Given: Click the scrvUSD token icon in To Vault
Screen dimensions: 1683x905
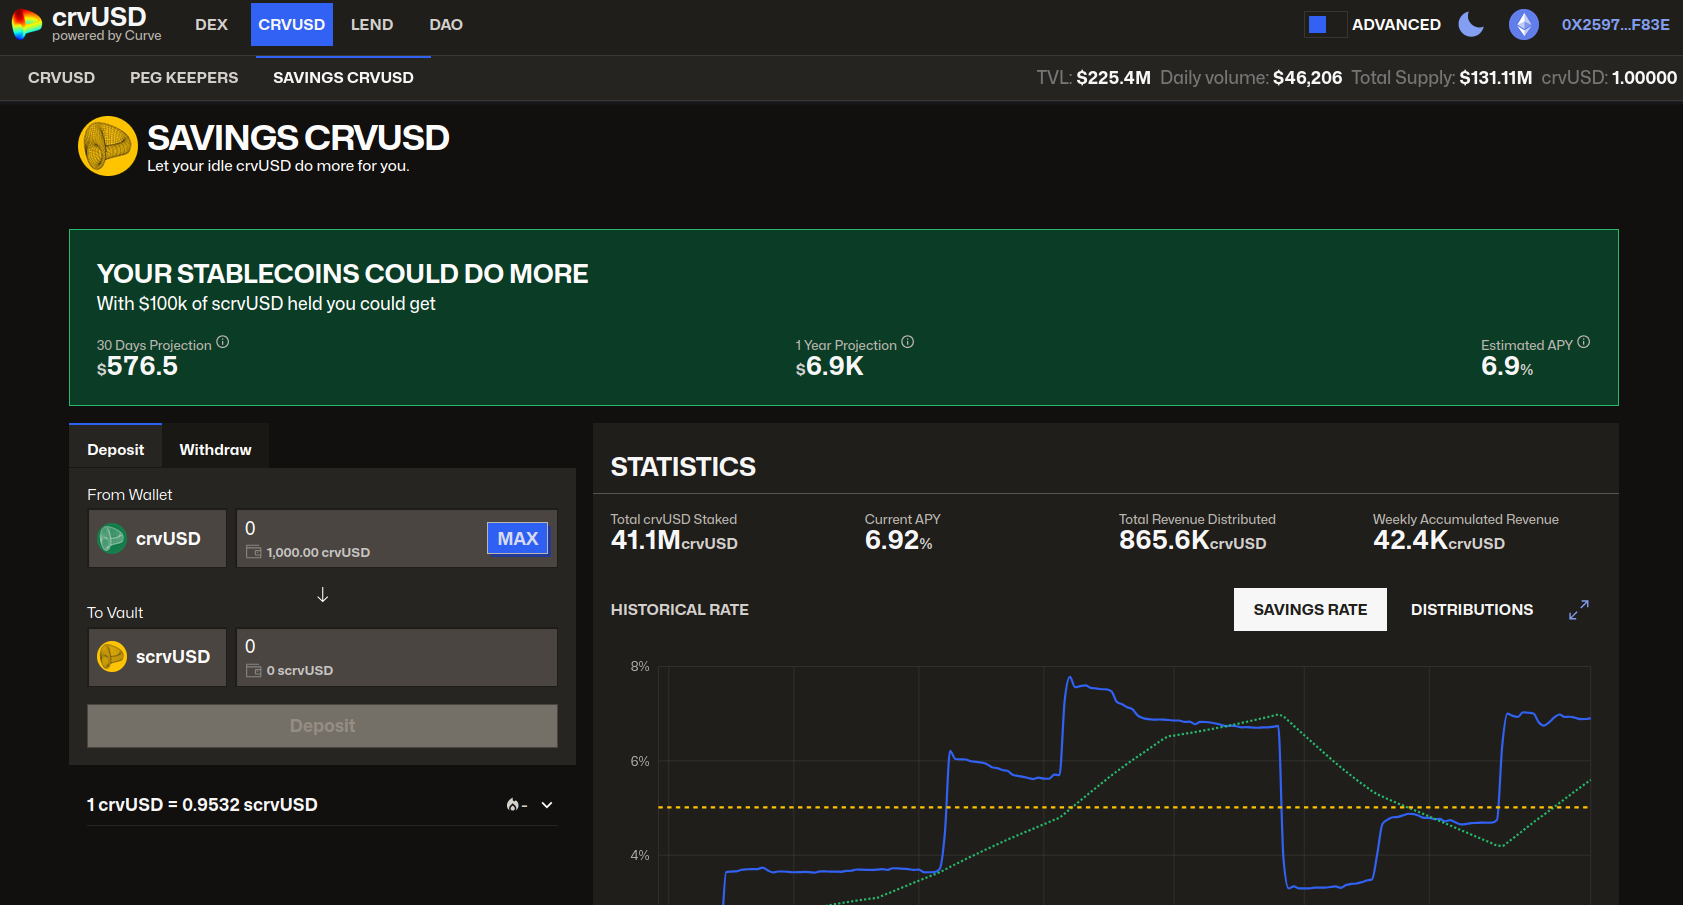Looking at the screenshot, I should tap(113, 657).
